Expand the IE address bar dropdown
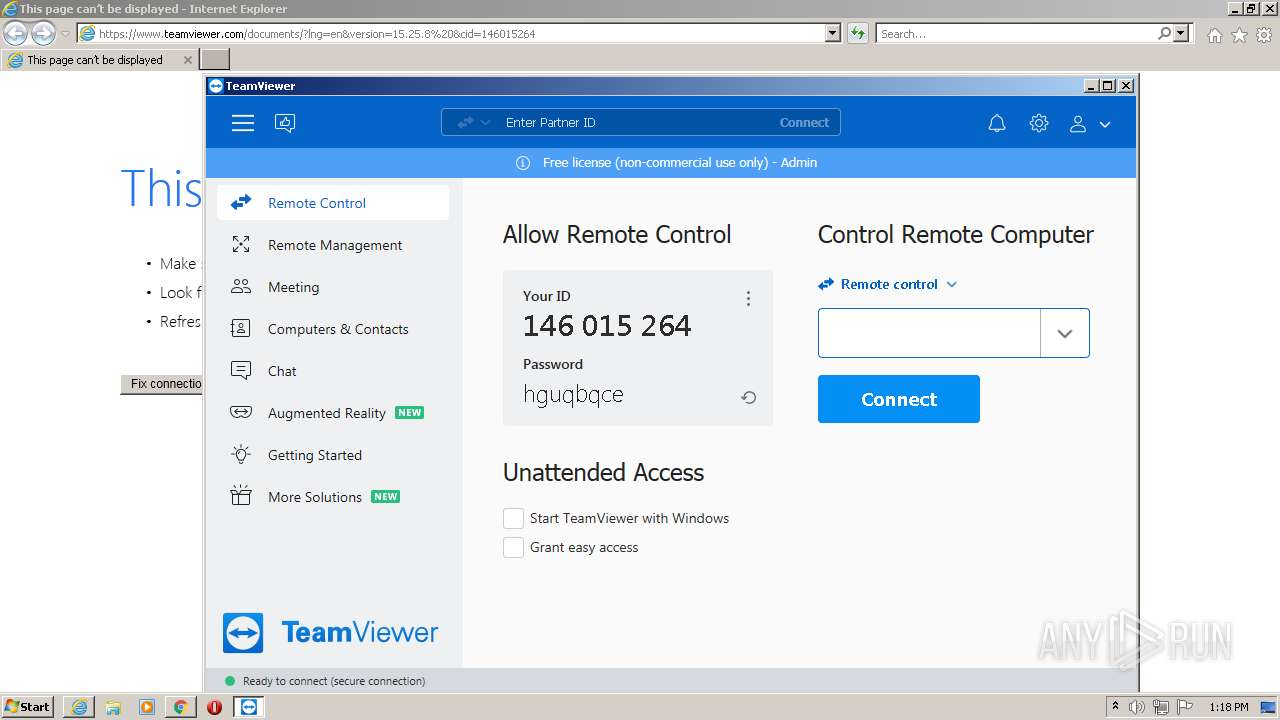This screenshot has width=1280, height=720. 833,33
